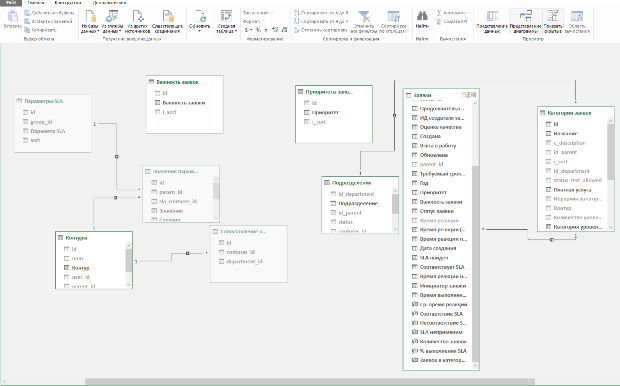Image resolution: width=620 pixels, height=386 pixels.
Task: Click the increase decimal places icon
Action: [x=275, y=30]
